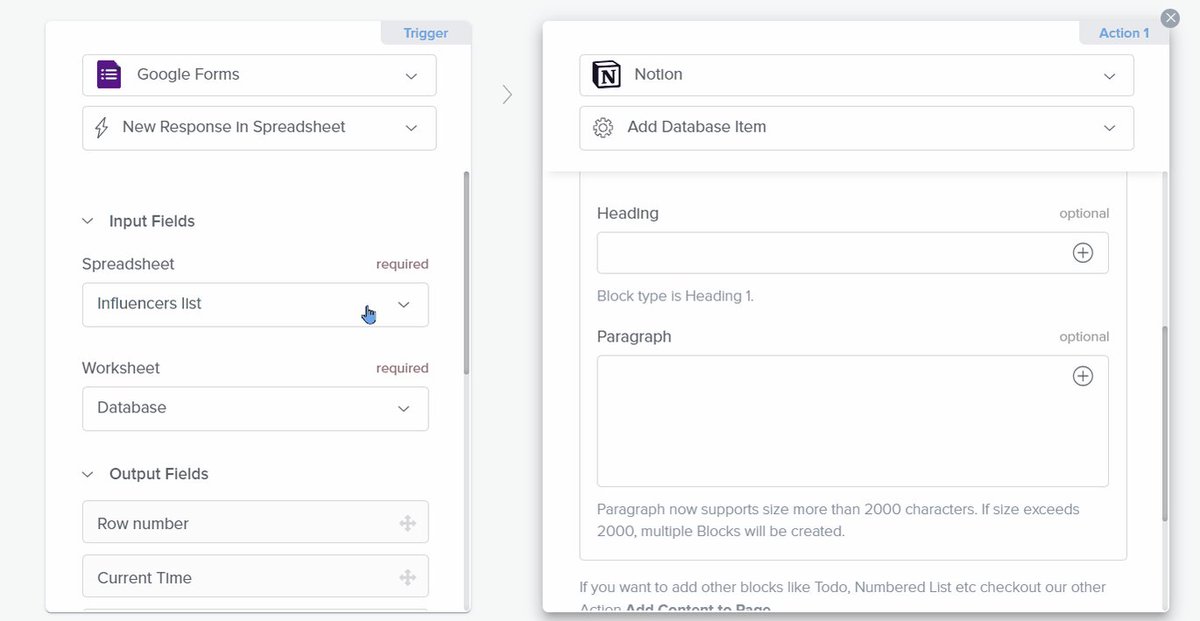Click the Worksheet field label
Image resolution: width=1200 pixels, height=621 pixels.
click(121, 368)
